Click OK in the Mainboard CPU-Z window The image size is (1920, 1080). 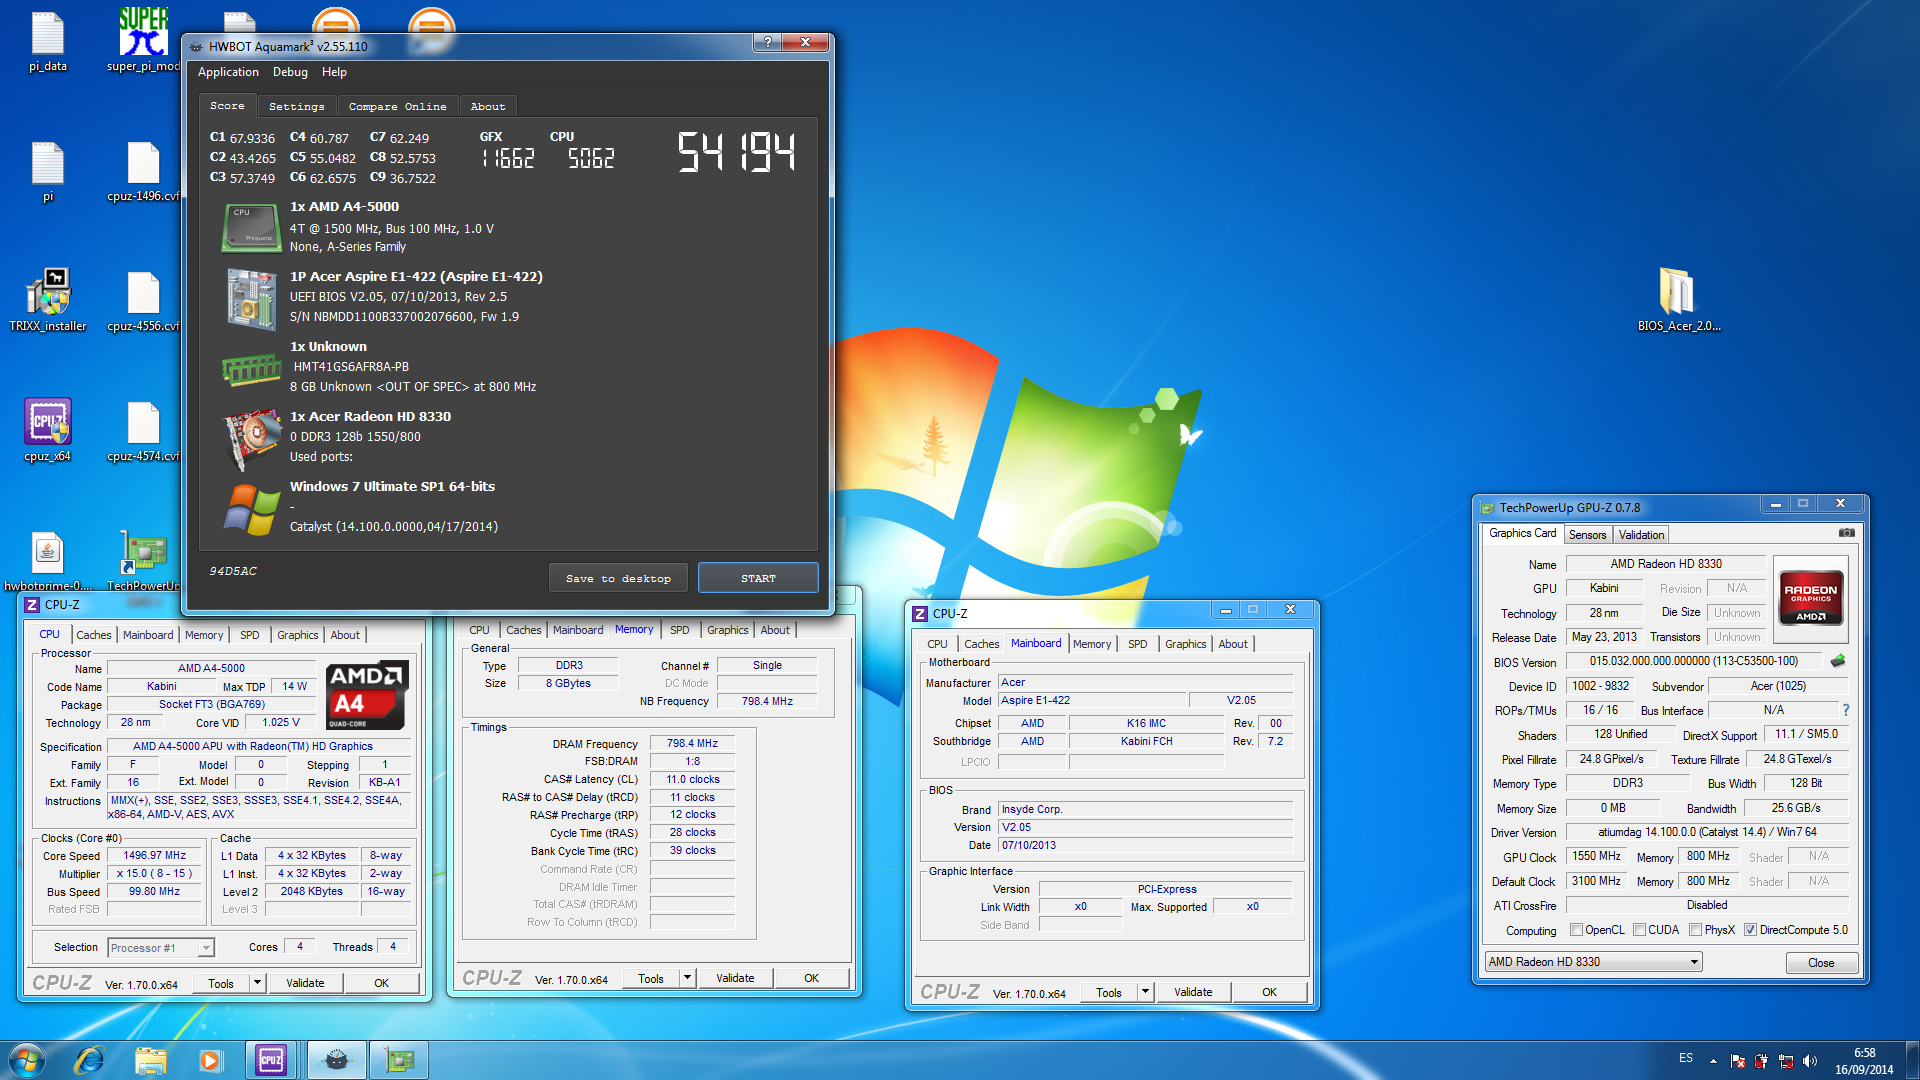pyautogui.click(x=1269, y=992)
